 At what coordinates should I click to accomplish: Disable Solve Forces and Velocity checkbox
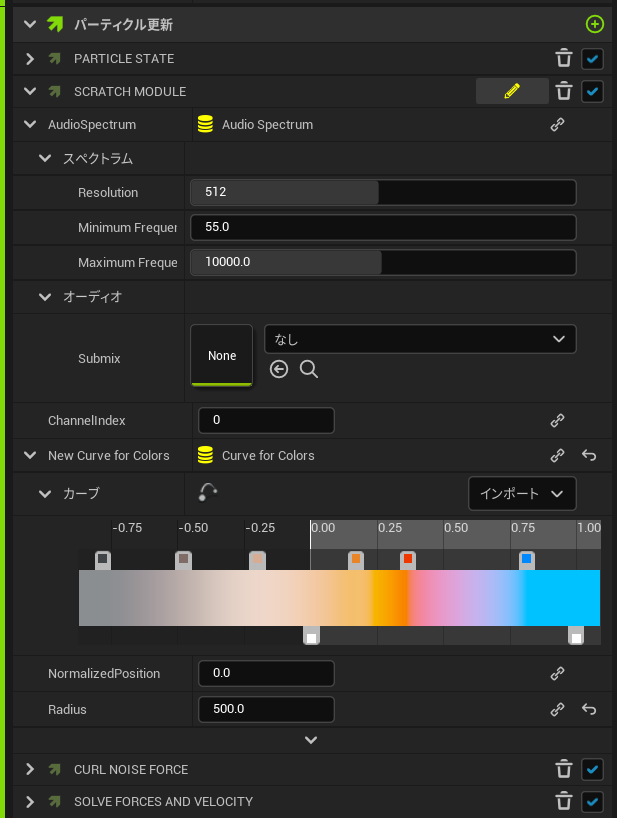click(x=592, y=801)
